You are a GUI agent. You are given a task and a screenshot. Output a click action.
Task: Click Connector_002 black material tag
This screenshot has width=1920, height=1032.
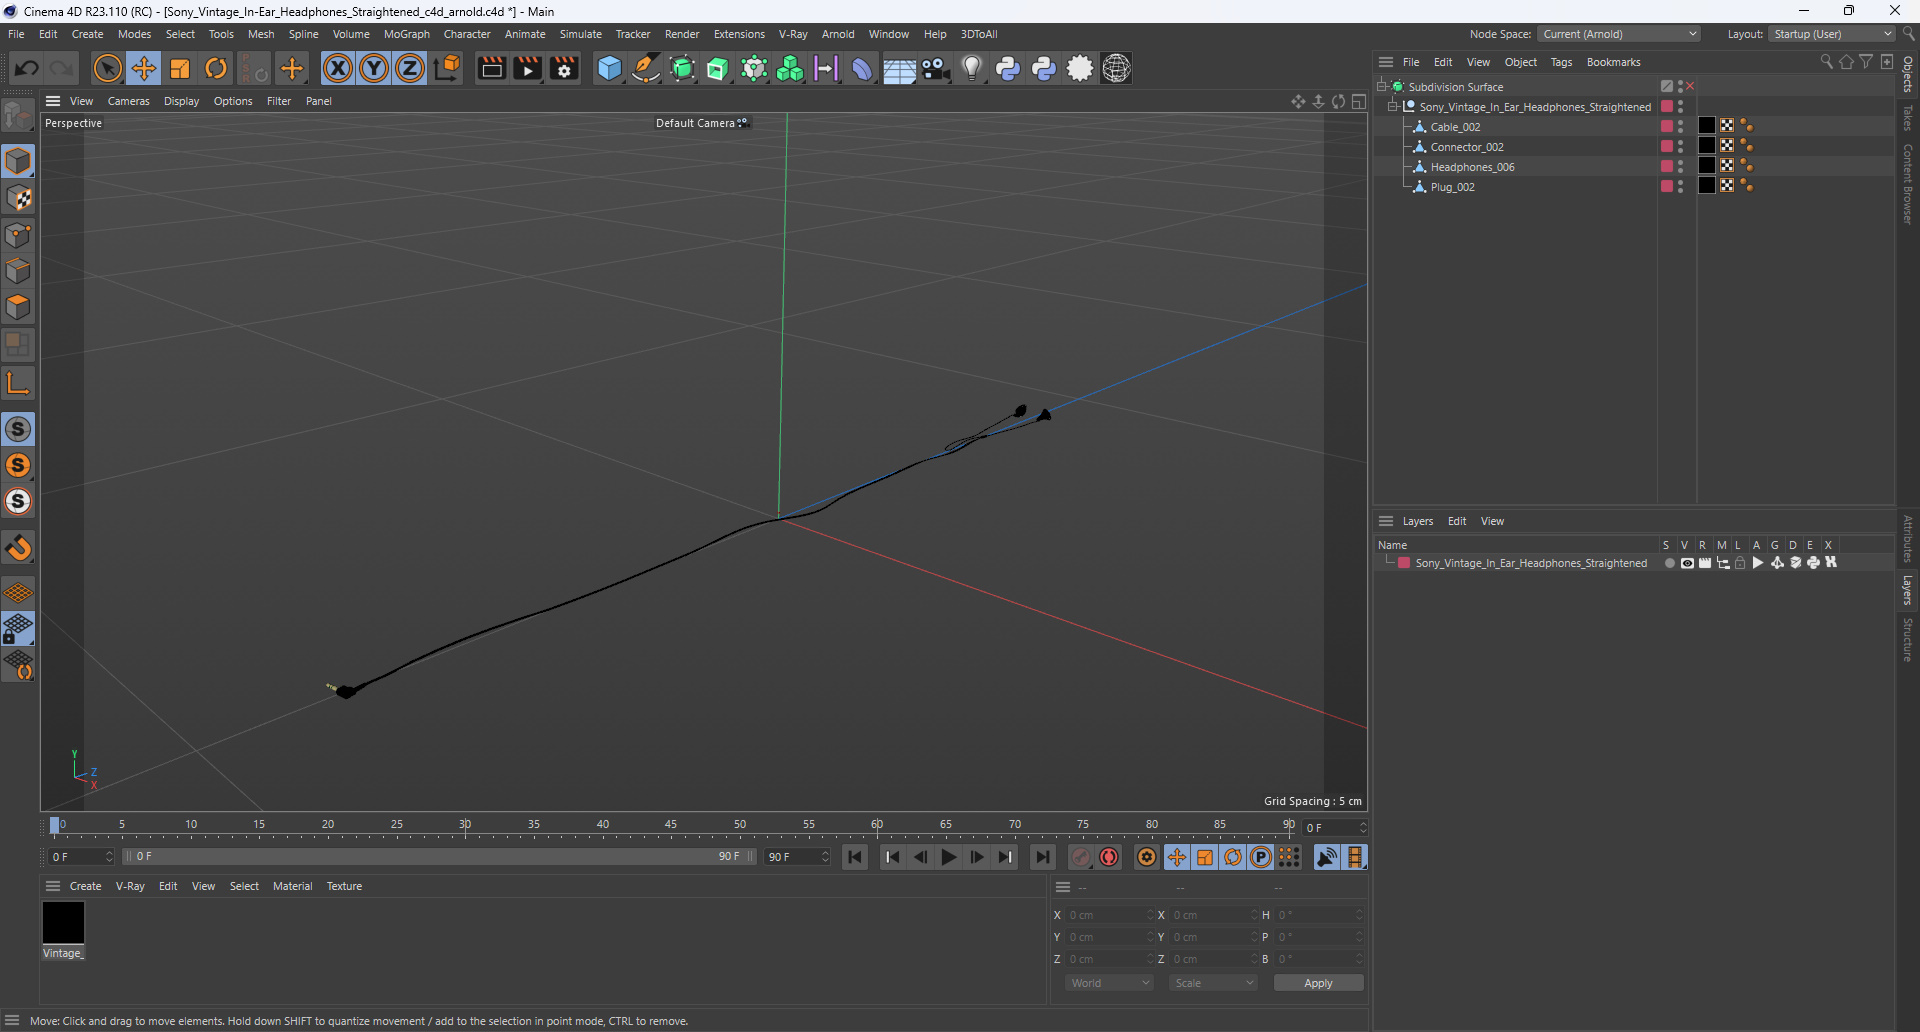[x=1707, y=146]
